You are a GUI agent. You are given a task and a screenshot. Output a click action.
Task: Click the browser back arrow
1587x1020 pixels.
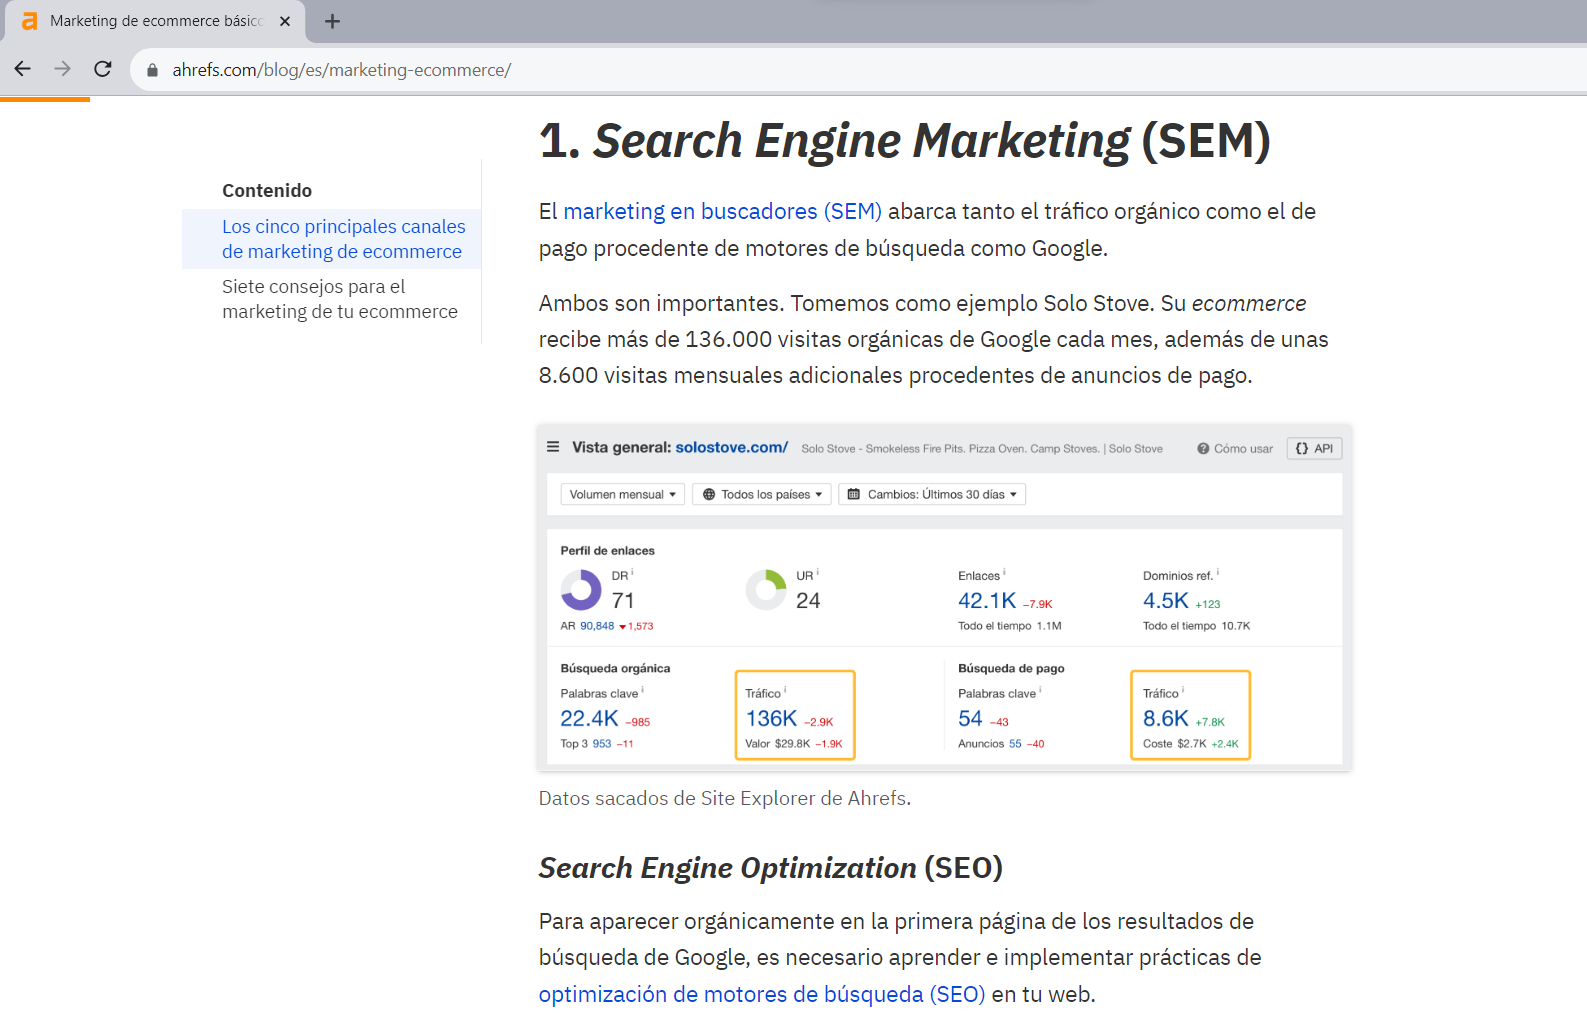[23, 69]
